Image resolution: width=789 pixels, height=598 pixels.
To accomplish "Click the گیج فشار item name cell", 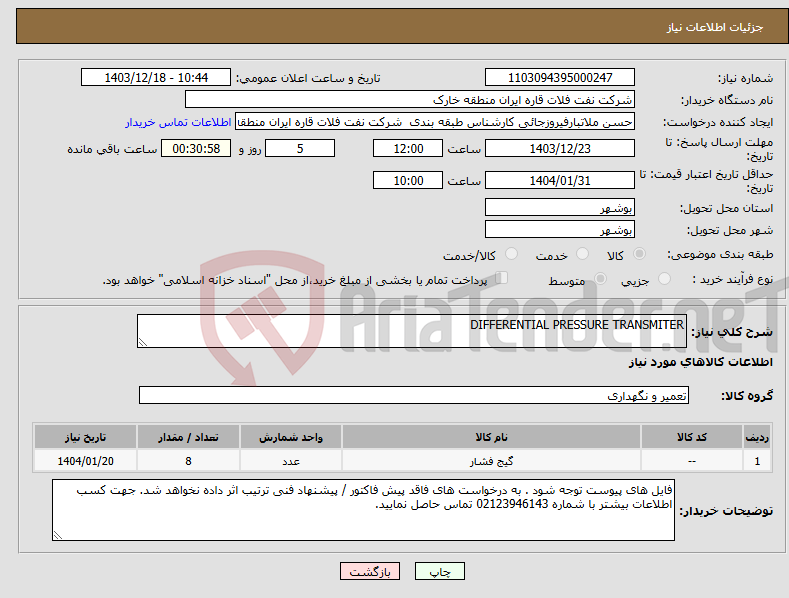I will [x=491, y=461].
